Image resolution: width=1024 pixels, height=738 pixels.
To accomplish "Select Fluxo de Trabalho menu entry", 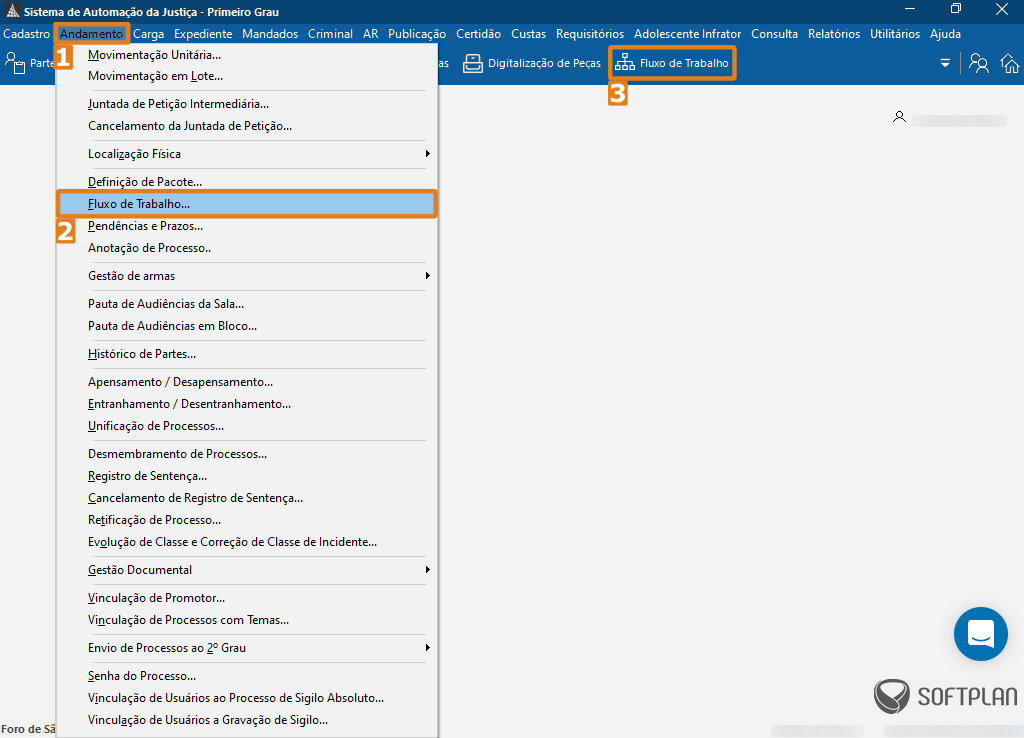I will coord(247,204).
